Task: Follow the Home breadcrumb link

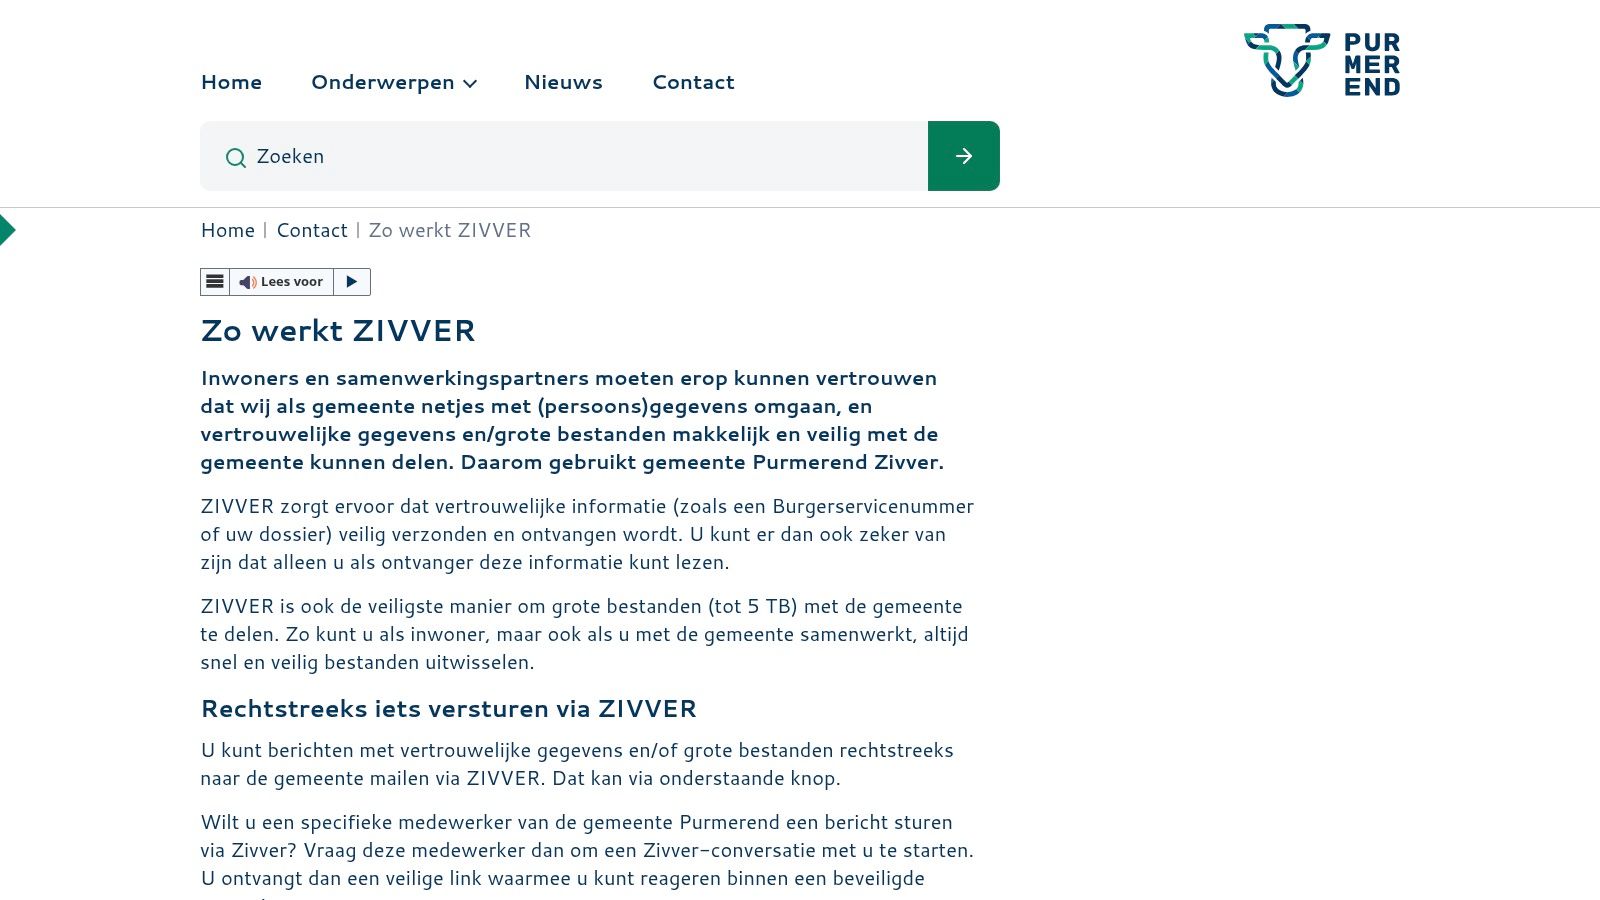Action: click(x=227, y=230)
